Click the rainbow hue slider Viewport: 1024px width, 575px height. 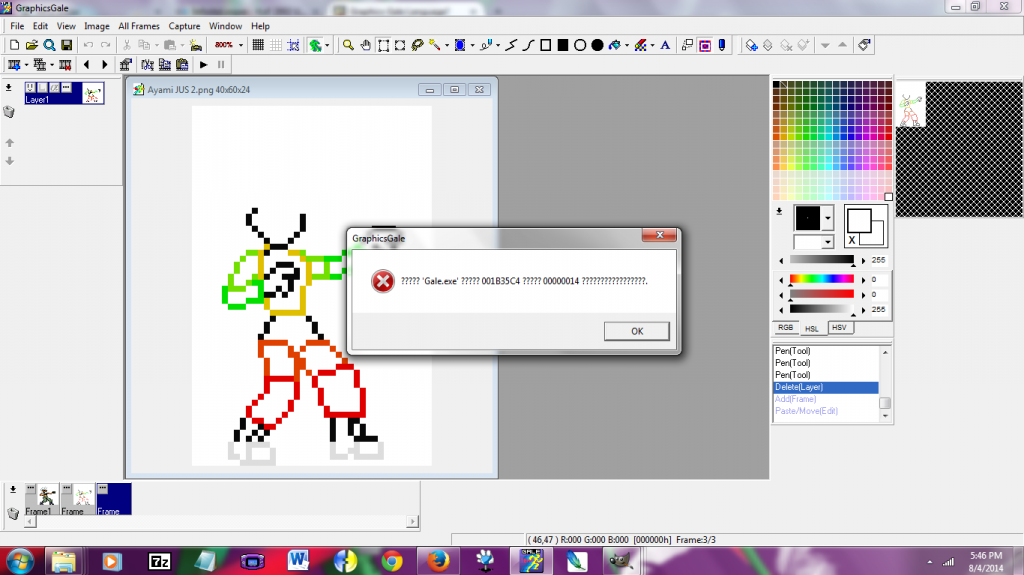pos(821,280)
